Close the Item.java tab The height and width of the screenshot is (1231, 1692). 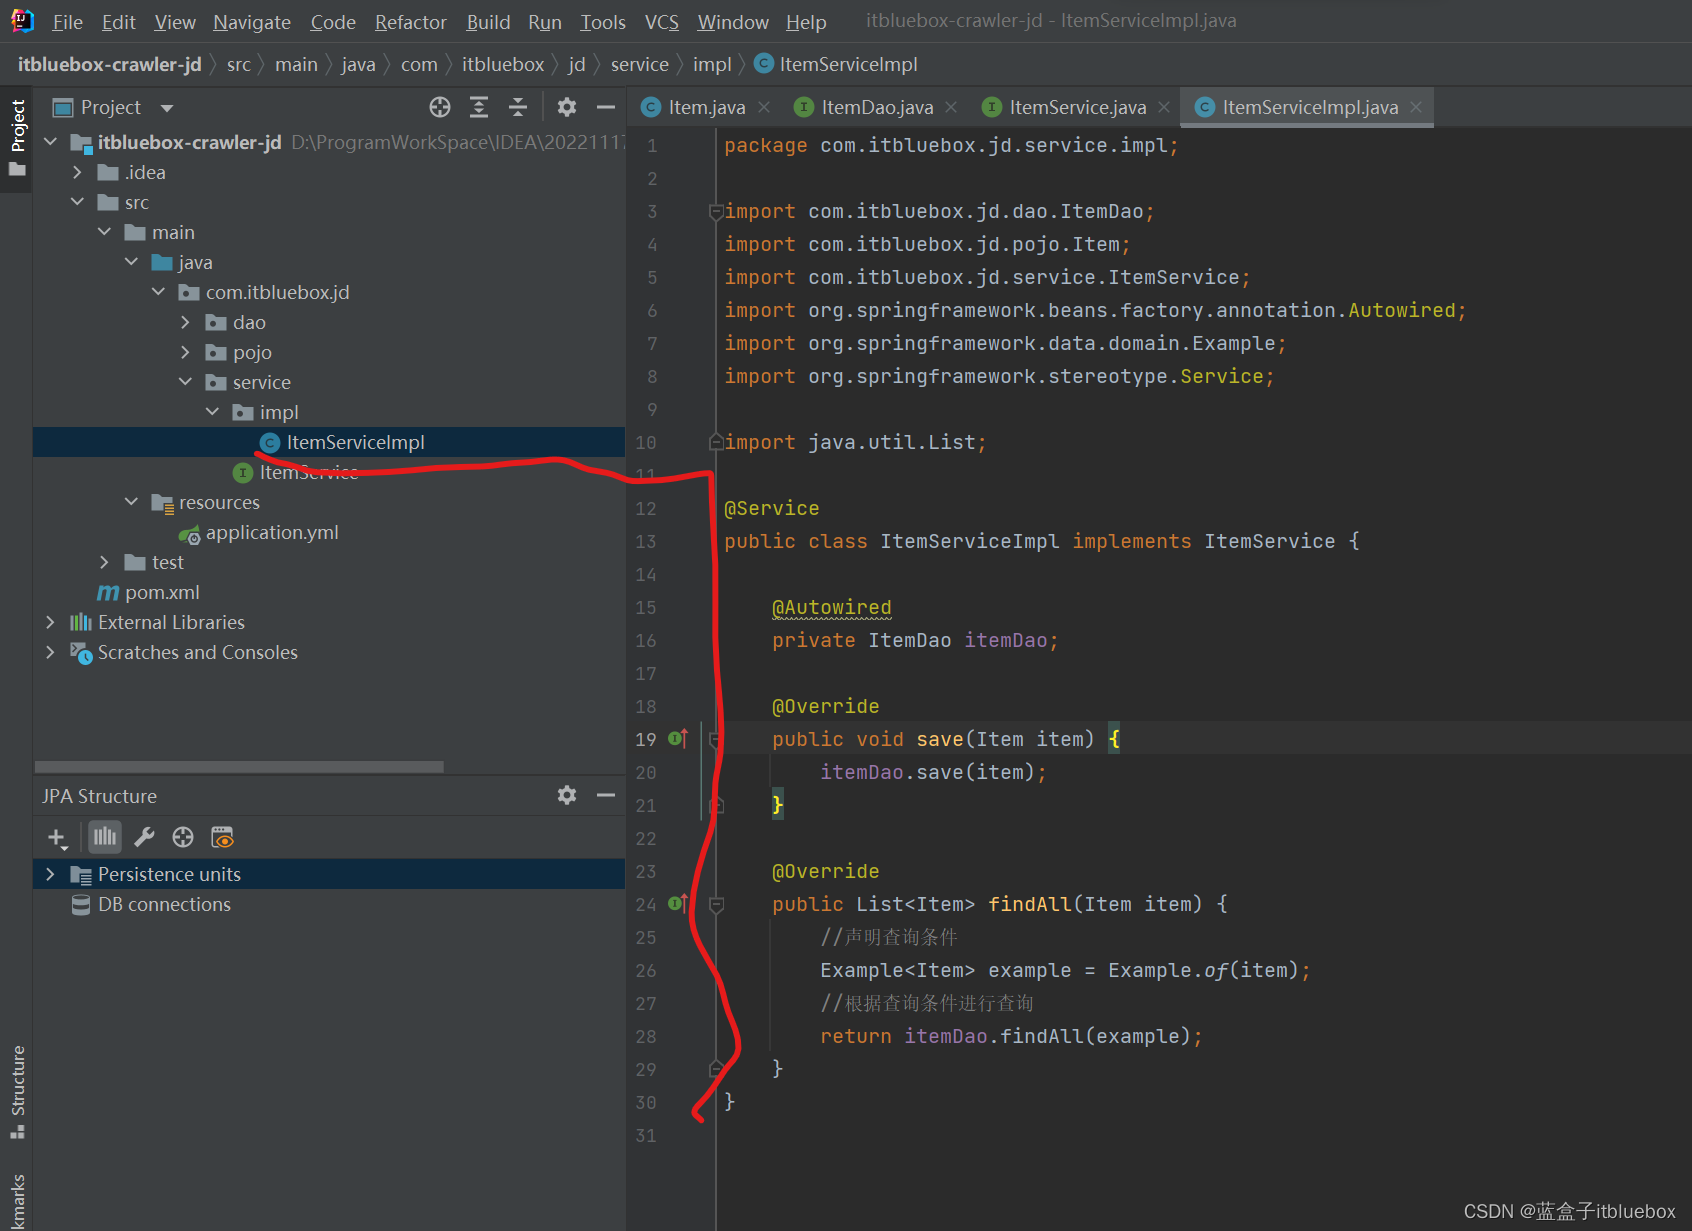pyautogui.click(x=764, y=107)
